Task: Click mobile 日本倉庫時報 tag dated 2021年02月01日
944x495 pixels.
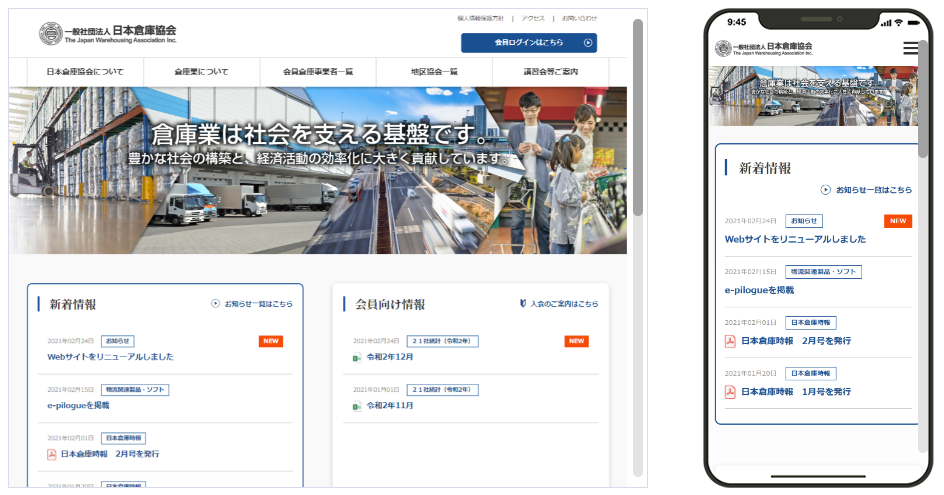Action: pyautogui.click(x=811, y=323)
